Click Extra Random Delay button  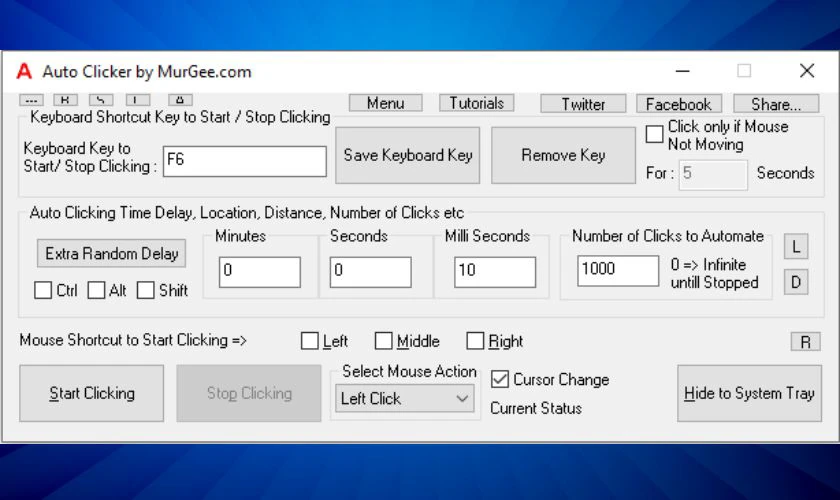[x=111, y=253]
